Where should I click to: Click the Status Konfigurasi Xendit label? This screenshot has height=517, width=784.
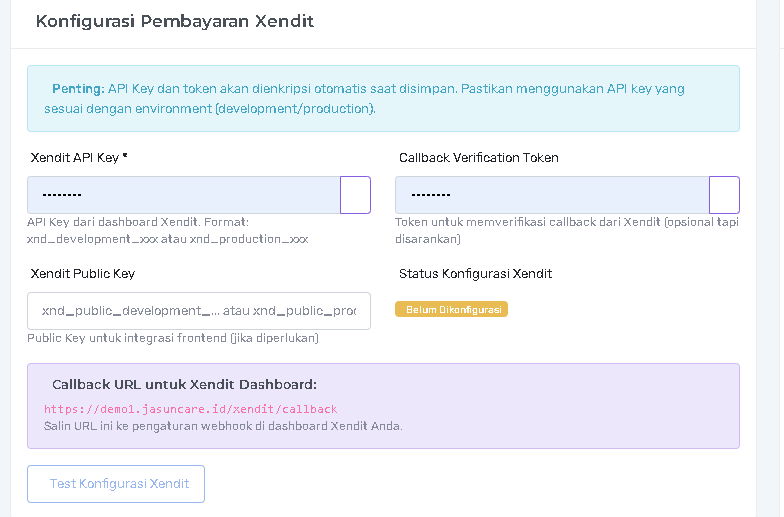475,274
